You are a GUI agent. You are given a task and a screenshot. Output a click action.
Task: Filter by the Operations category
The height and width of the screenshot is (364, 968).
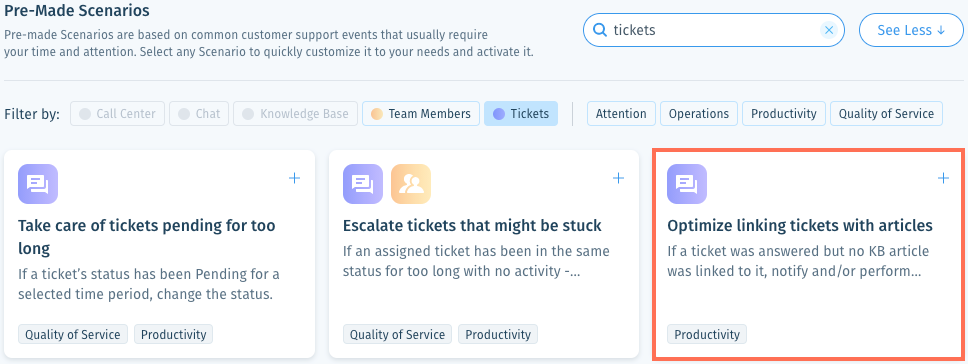coord(699,114)
